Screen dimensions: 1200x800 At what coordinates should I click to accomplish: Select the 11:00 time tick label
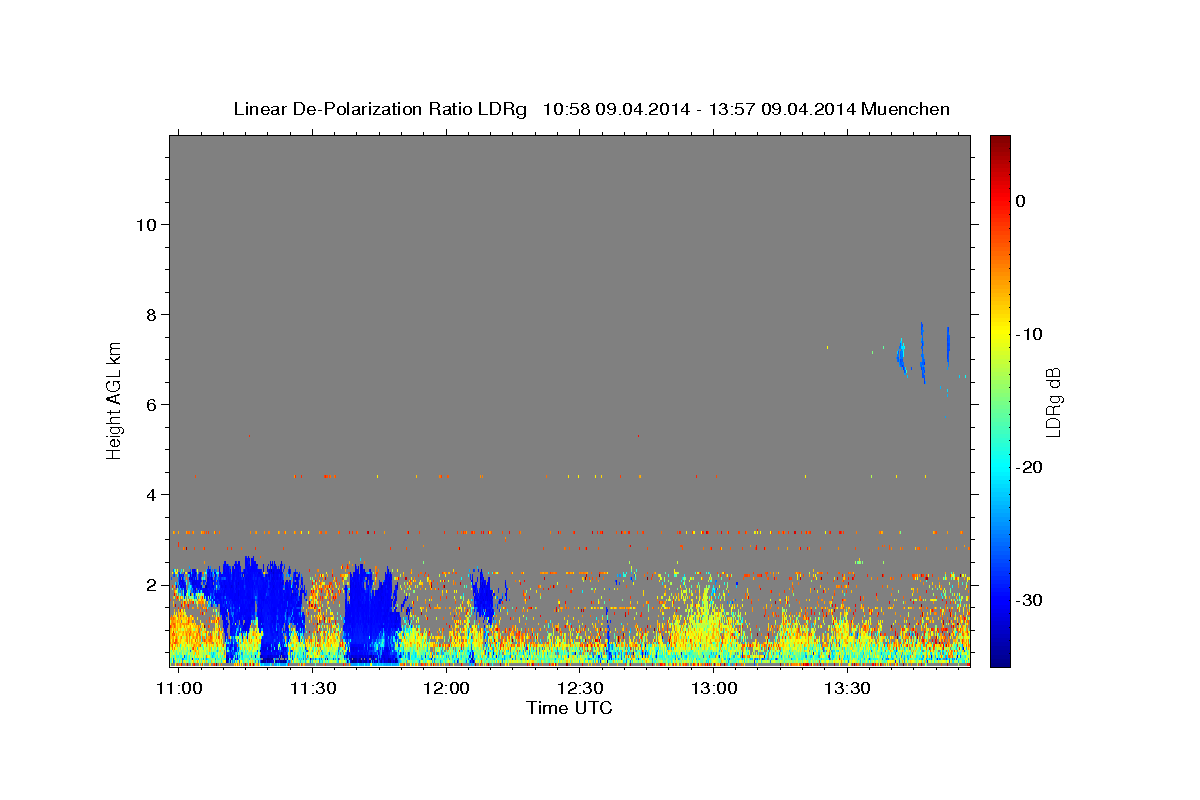pos(180,689)
